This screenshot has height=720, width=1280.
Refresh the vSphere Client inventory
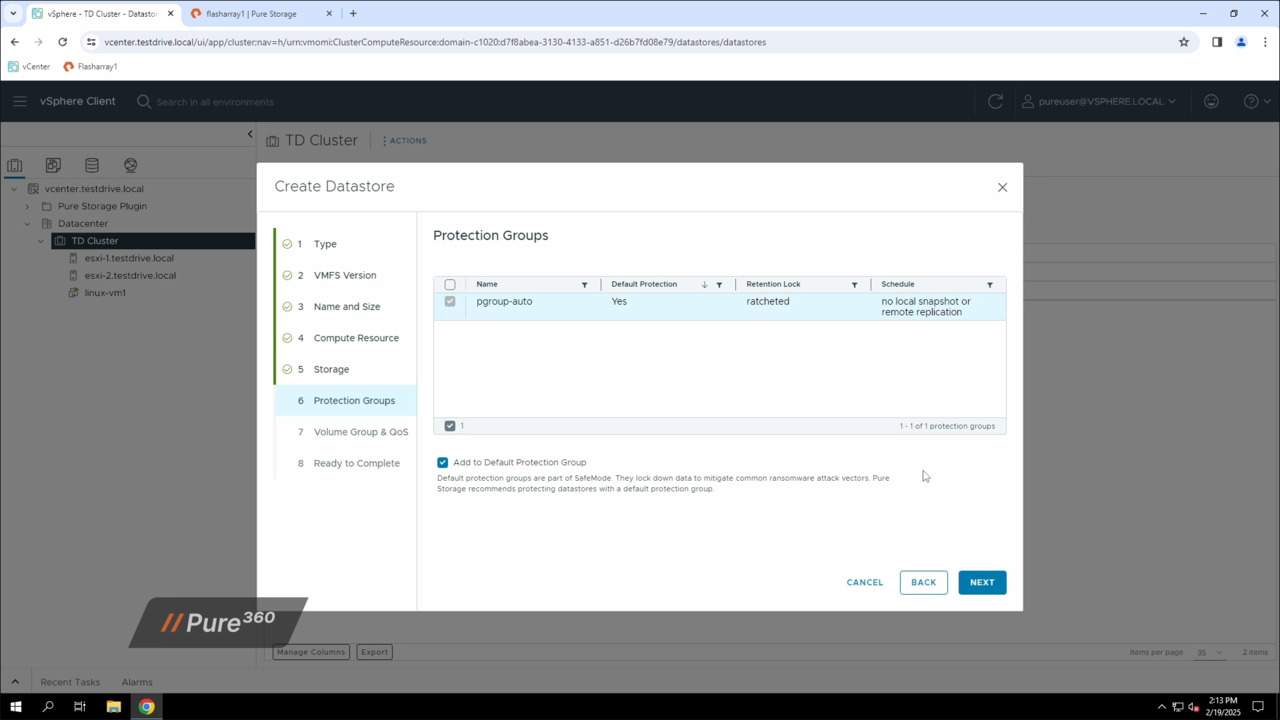click(995, 101)
